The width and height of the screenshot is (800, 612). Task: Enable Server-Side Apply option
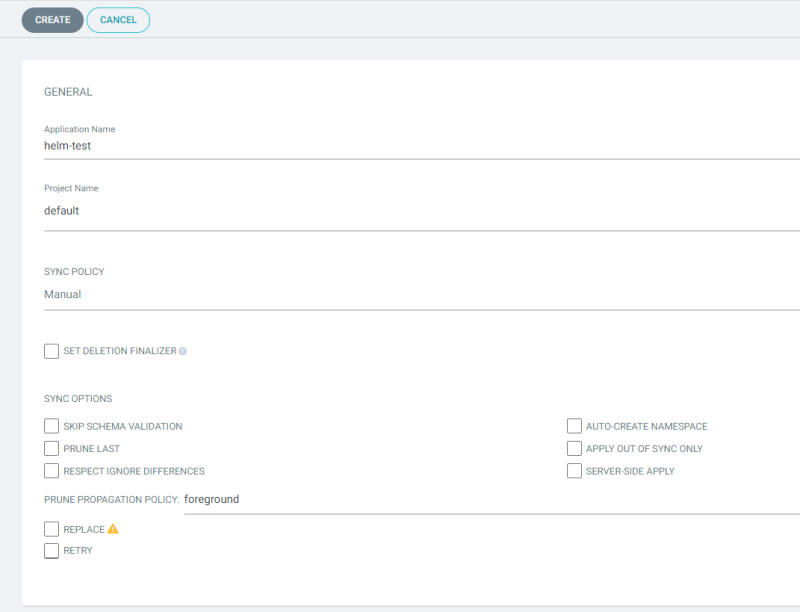click(574, 471)
